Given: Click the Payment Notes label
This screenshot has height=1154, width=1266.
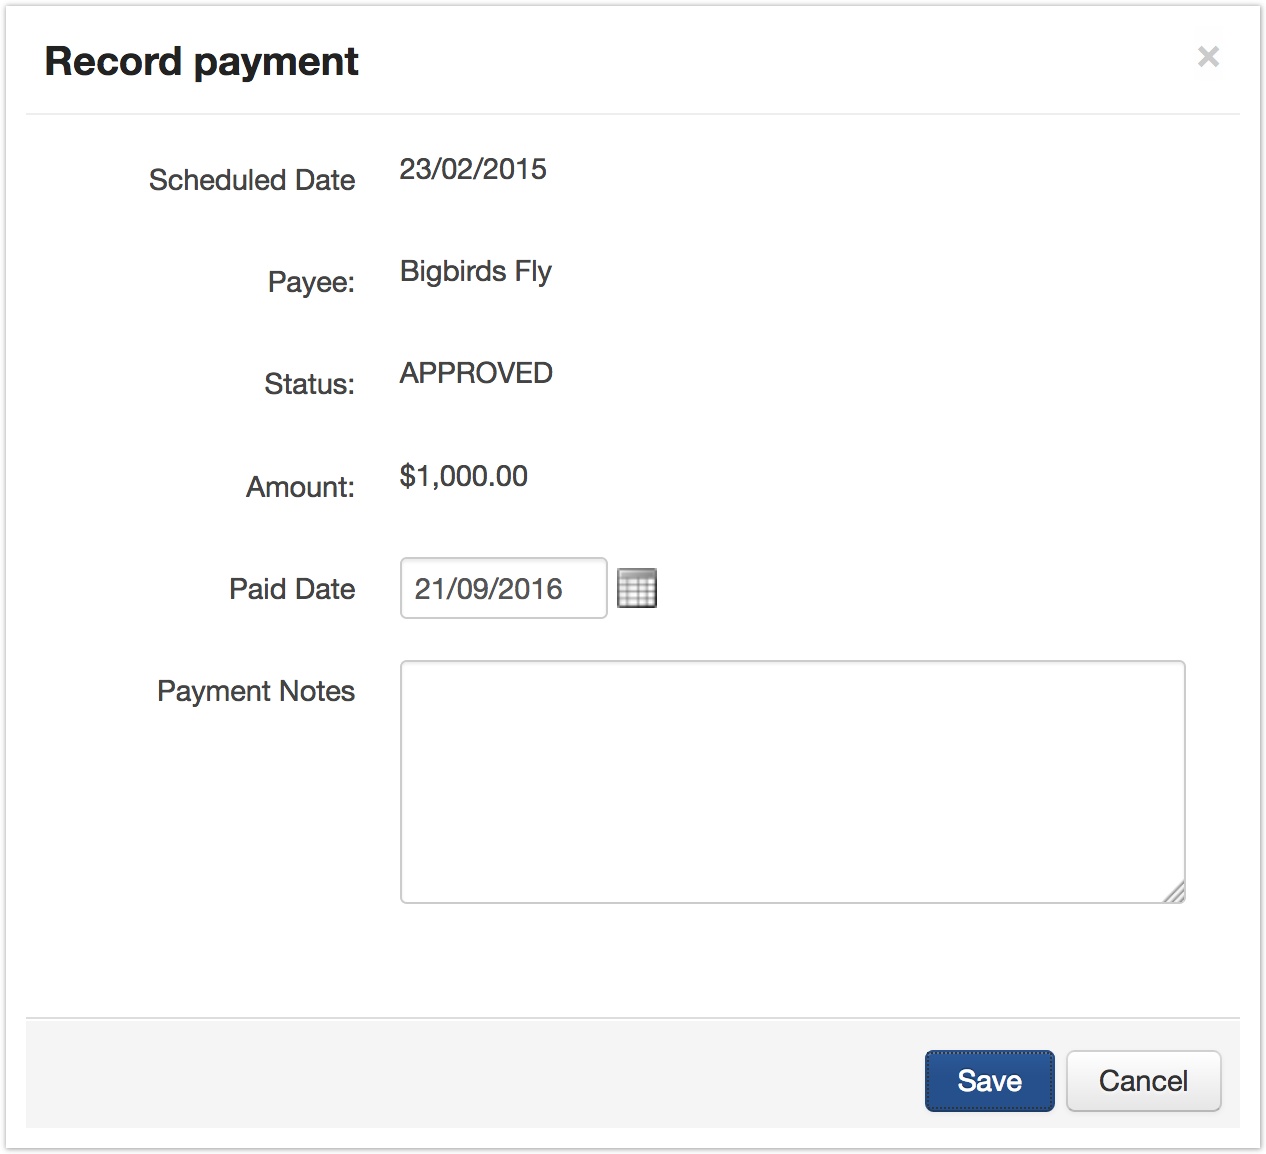Looking at the screenshot, I should pyautogui.click(x=256, y=691).
